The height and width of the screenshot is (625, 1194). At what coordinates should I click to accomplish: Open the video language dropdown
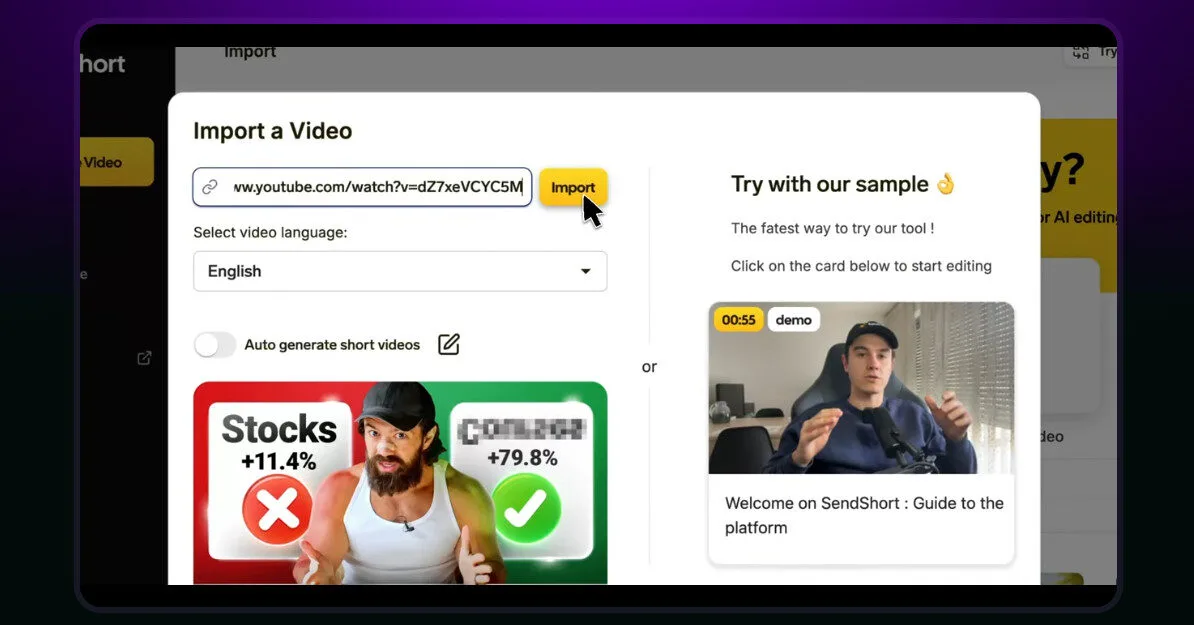400,271
